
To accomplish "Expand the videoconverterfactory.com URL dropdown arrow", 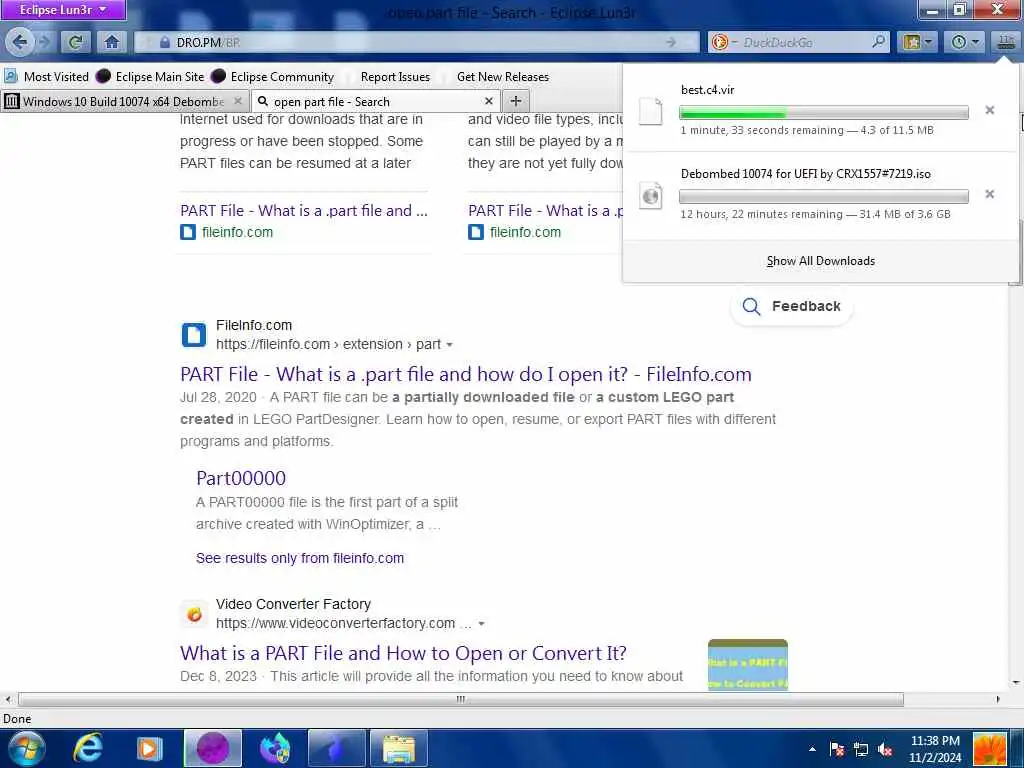I will tap(481, 624).
